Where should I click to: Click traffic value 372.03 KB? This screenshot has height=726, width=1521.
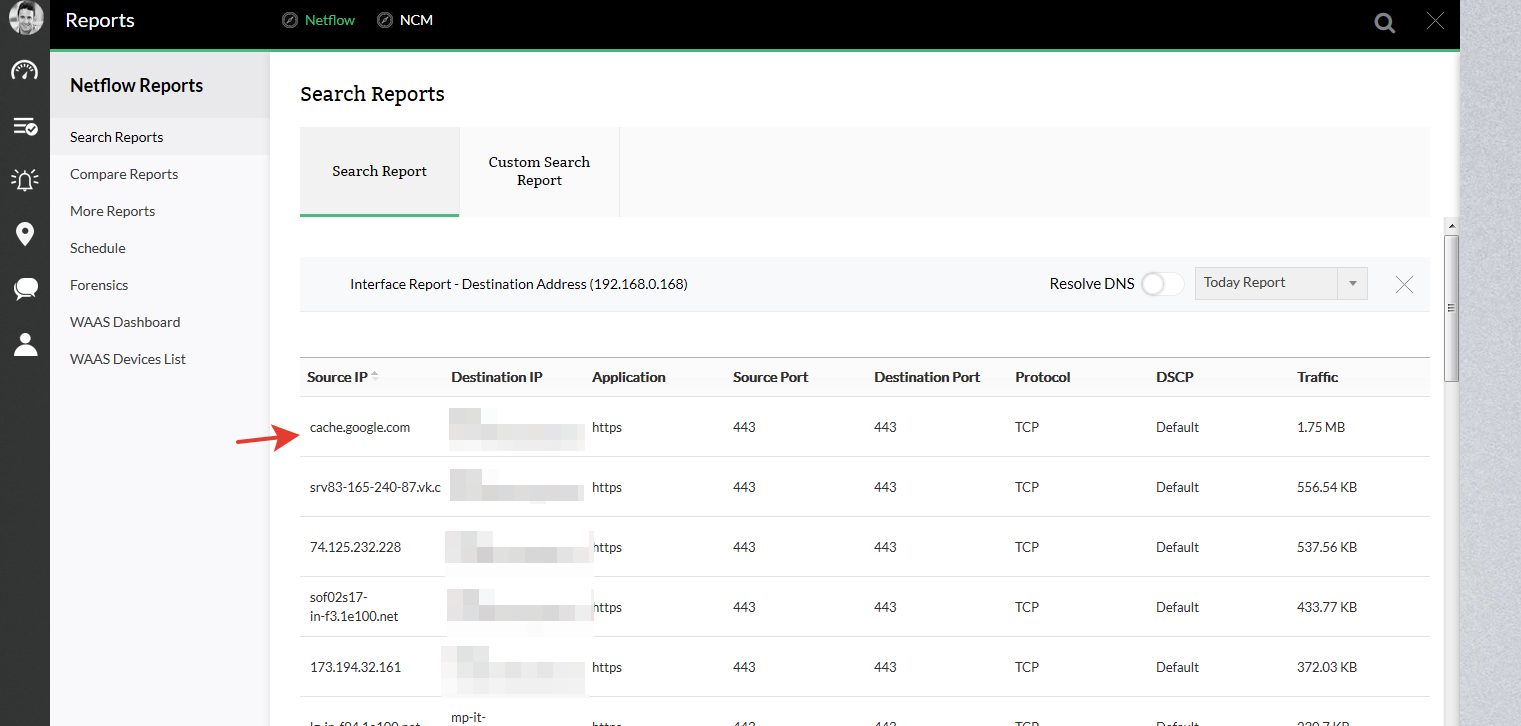pos(1327,667)
